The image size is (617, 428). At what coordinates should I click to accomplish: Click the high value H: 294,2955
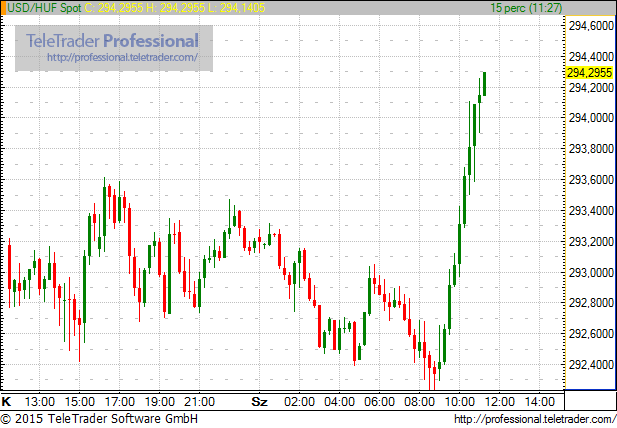point(175,7)
